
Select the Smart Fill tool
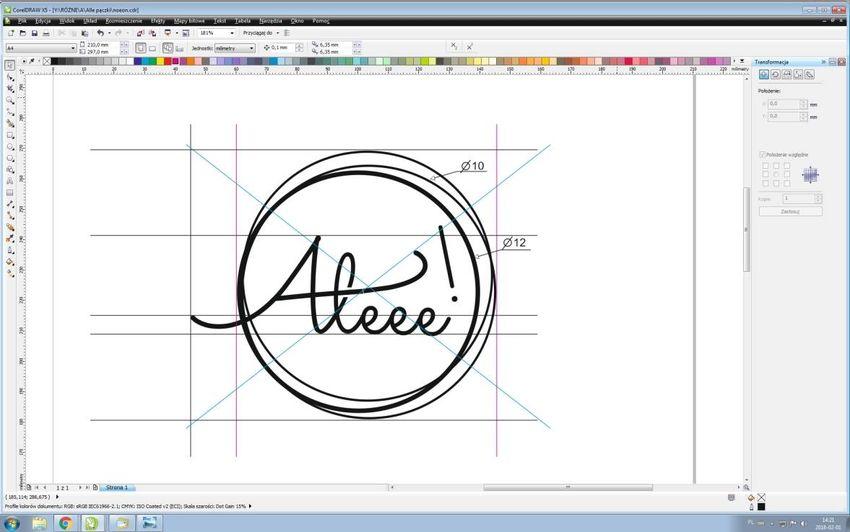coord(10,124)
